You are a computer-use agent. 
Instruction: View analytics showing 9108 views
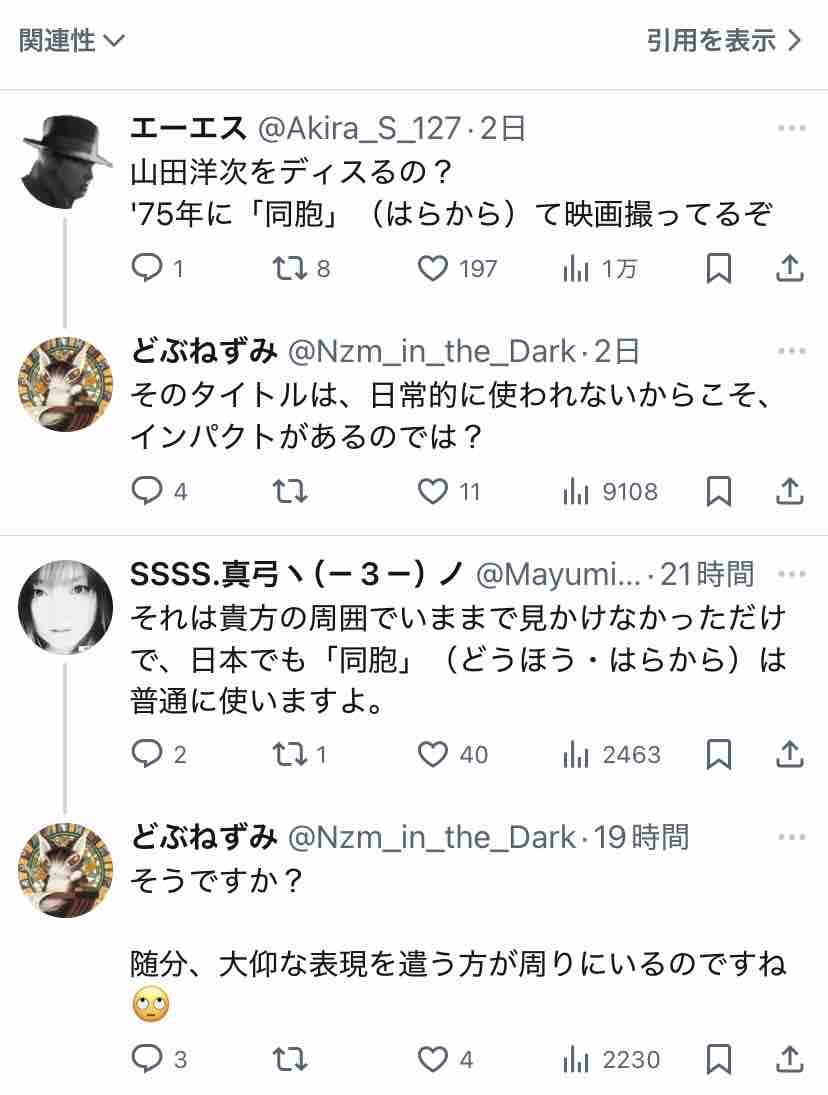pyautogui.click(x=576, y=492)
